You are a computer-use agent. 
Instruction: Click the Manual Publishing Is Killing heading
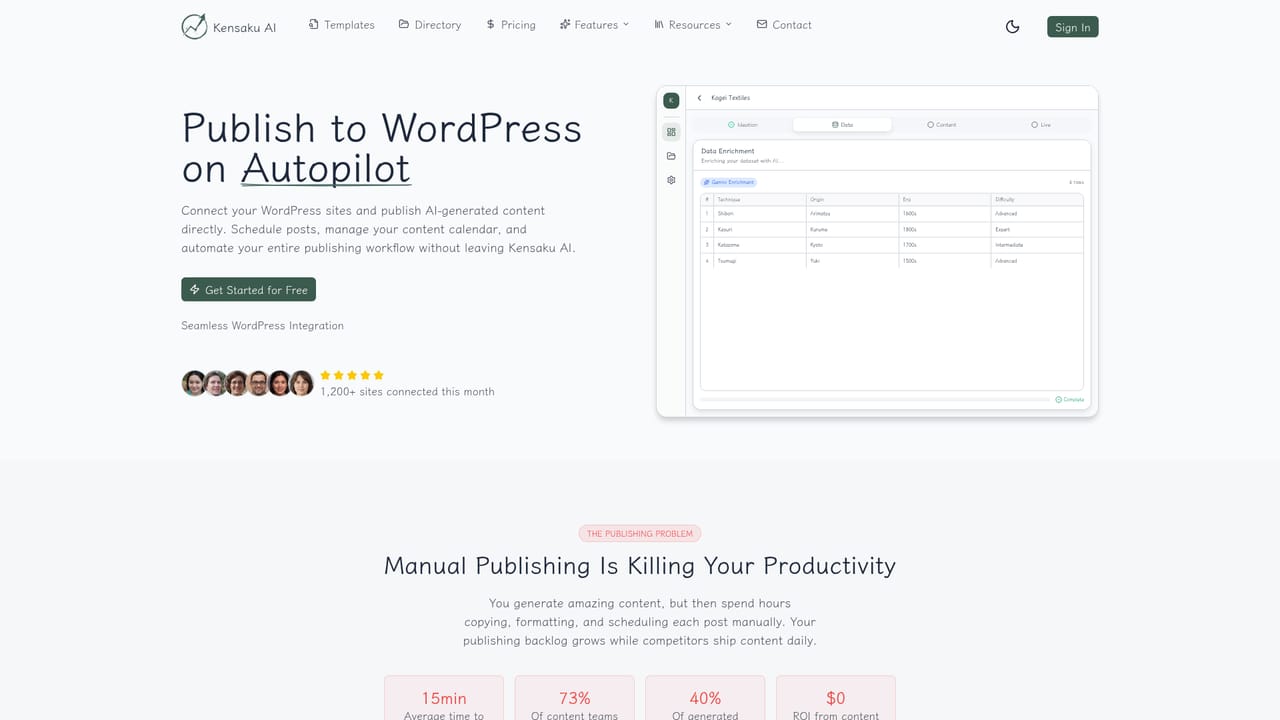pos(640,566)
